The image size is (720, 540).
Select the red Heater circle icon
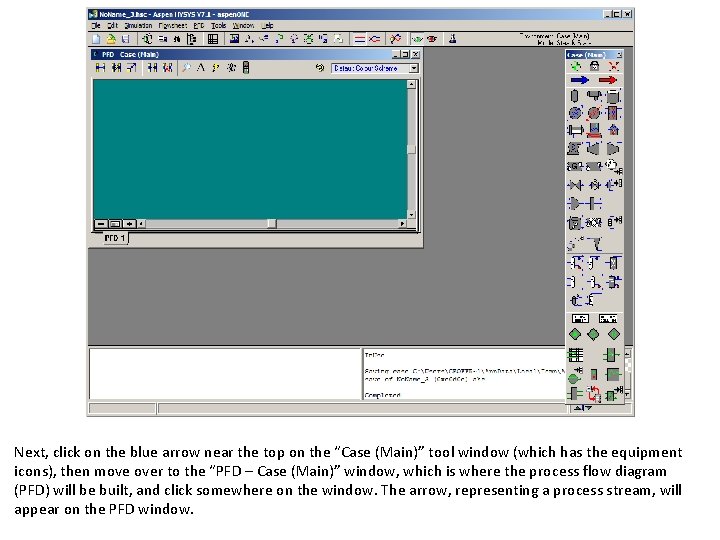594,113
